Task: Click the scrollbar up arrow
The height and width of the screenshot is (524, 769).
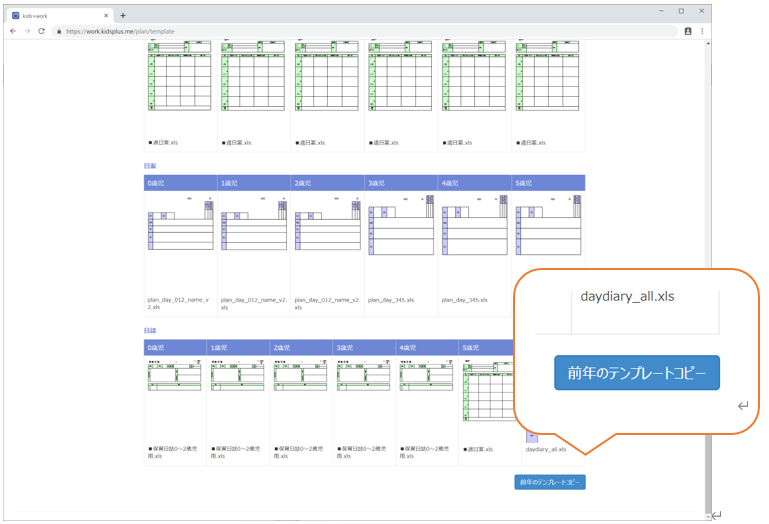Action: tap(708, 44)
